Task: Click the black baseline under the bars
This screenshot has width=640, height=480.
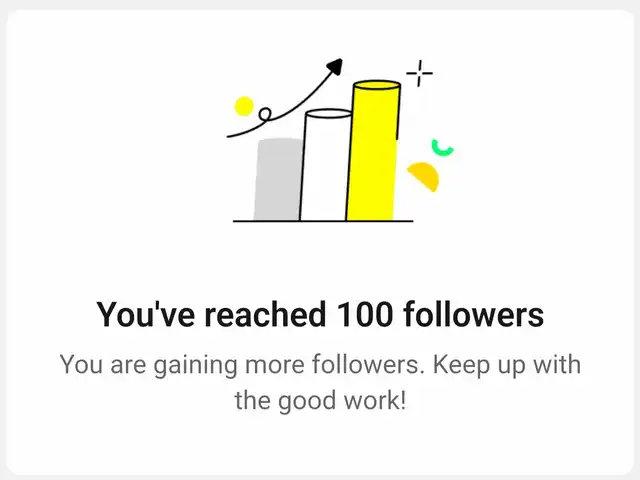Action: click(323, 221)
